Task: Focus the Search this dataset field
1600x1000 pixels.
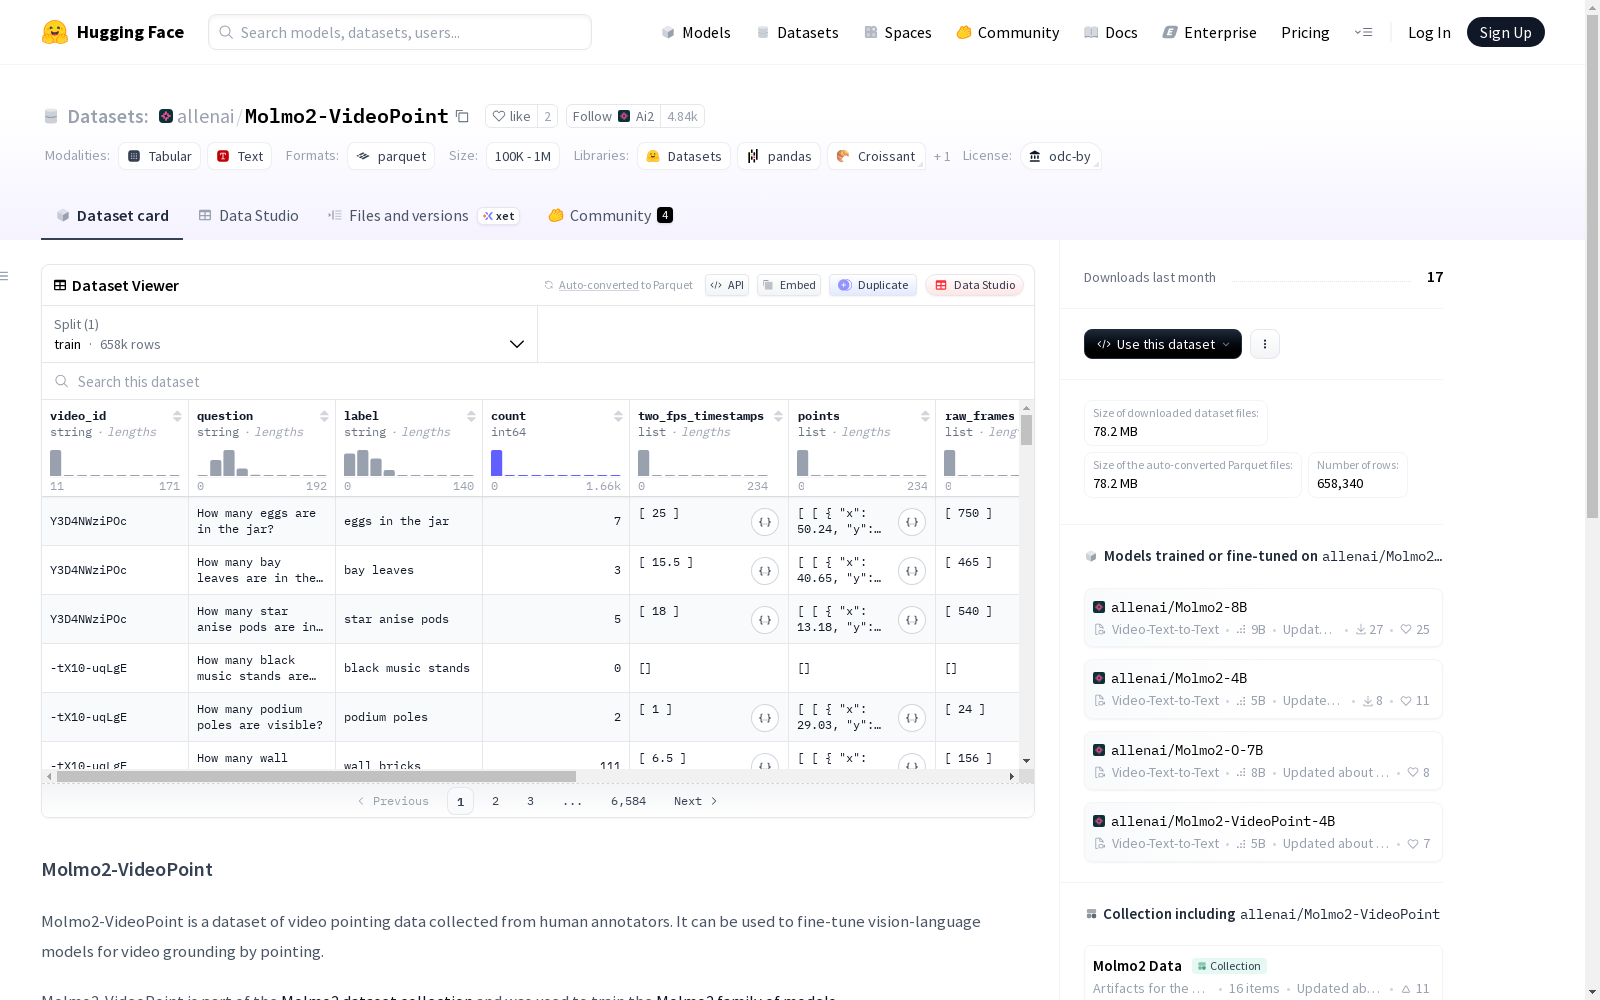Action: point(538,382)
